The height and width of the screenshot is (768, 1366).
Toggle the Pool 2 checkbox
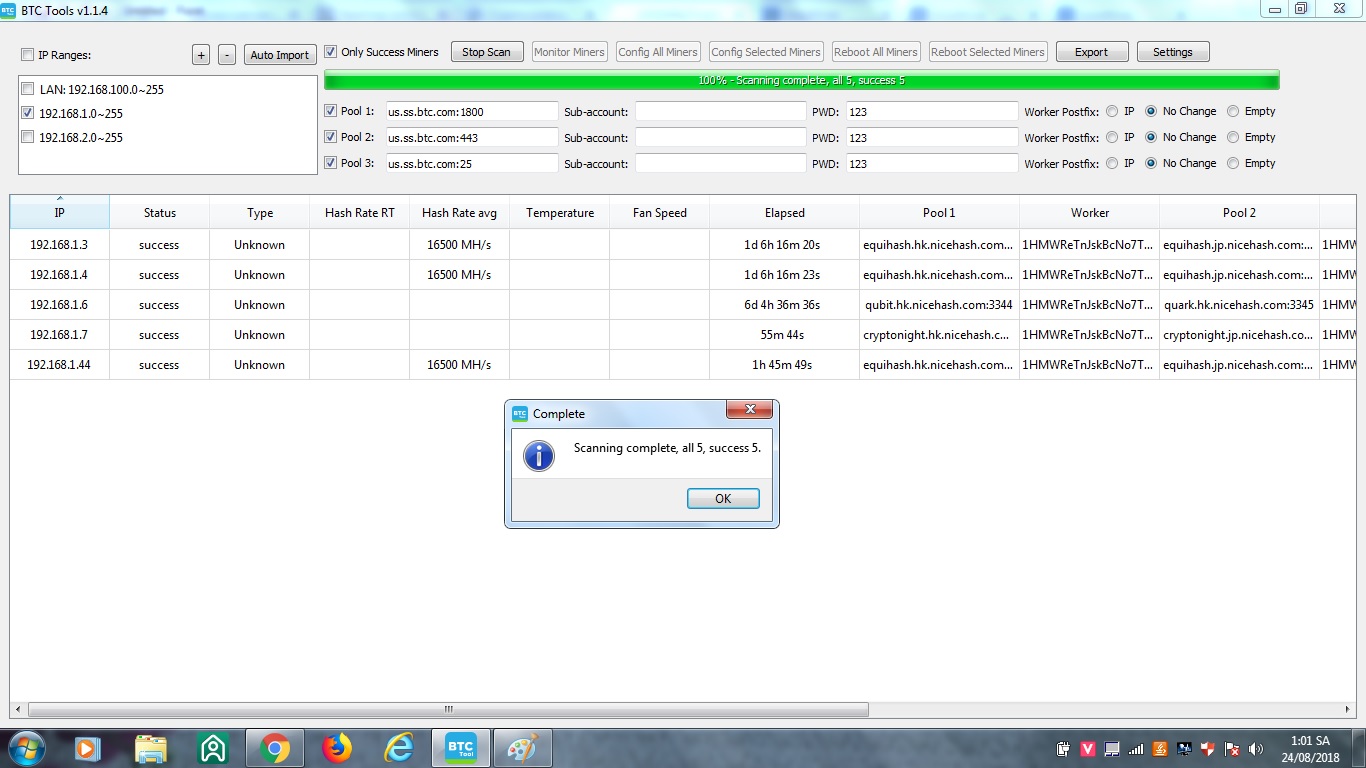[x=331, y=137]
